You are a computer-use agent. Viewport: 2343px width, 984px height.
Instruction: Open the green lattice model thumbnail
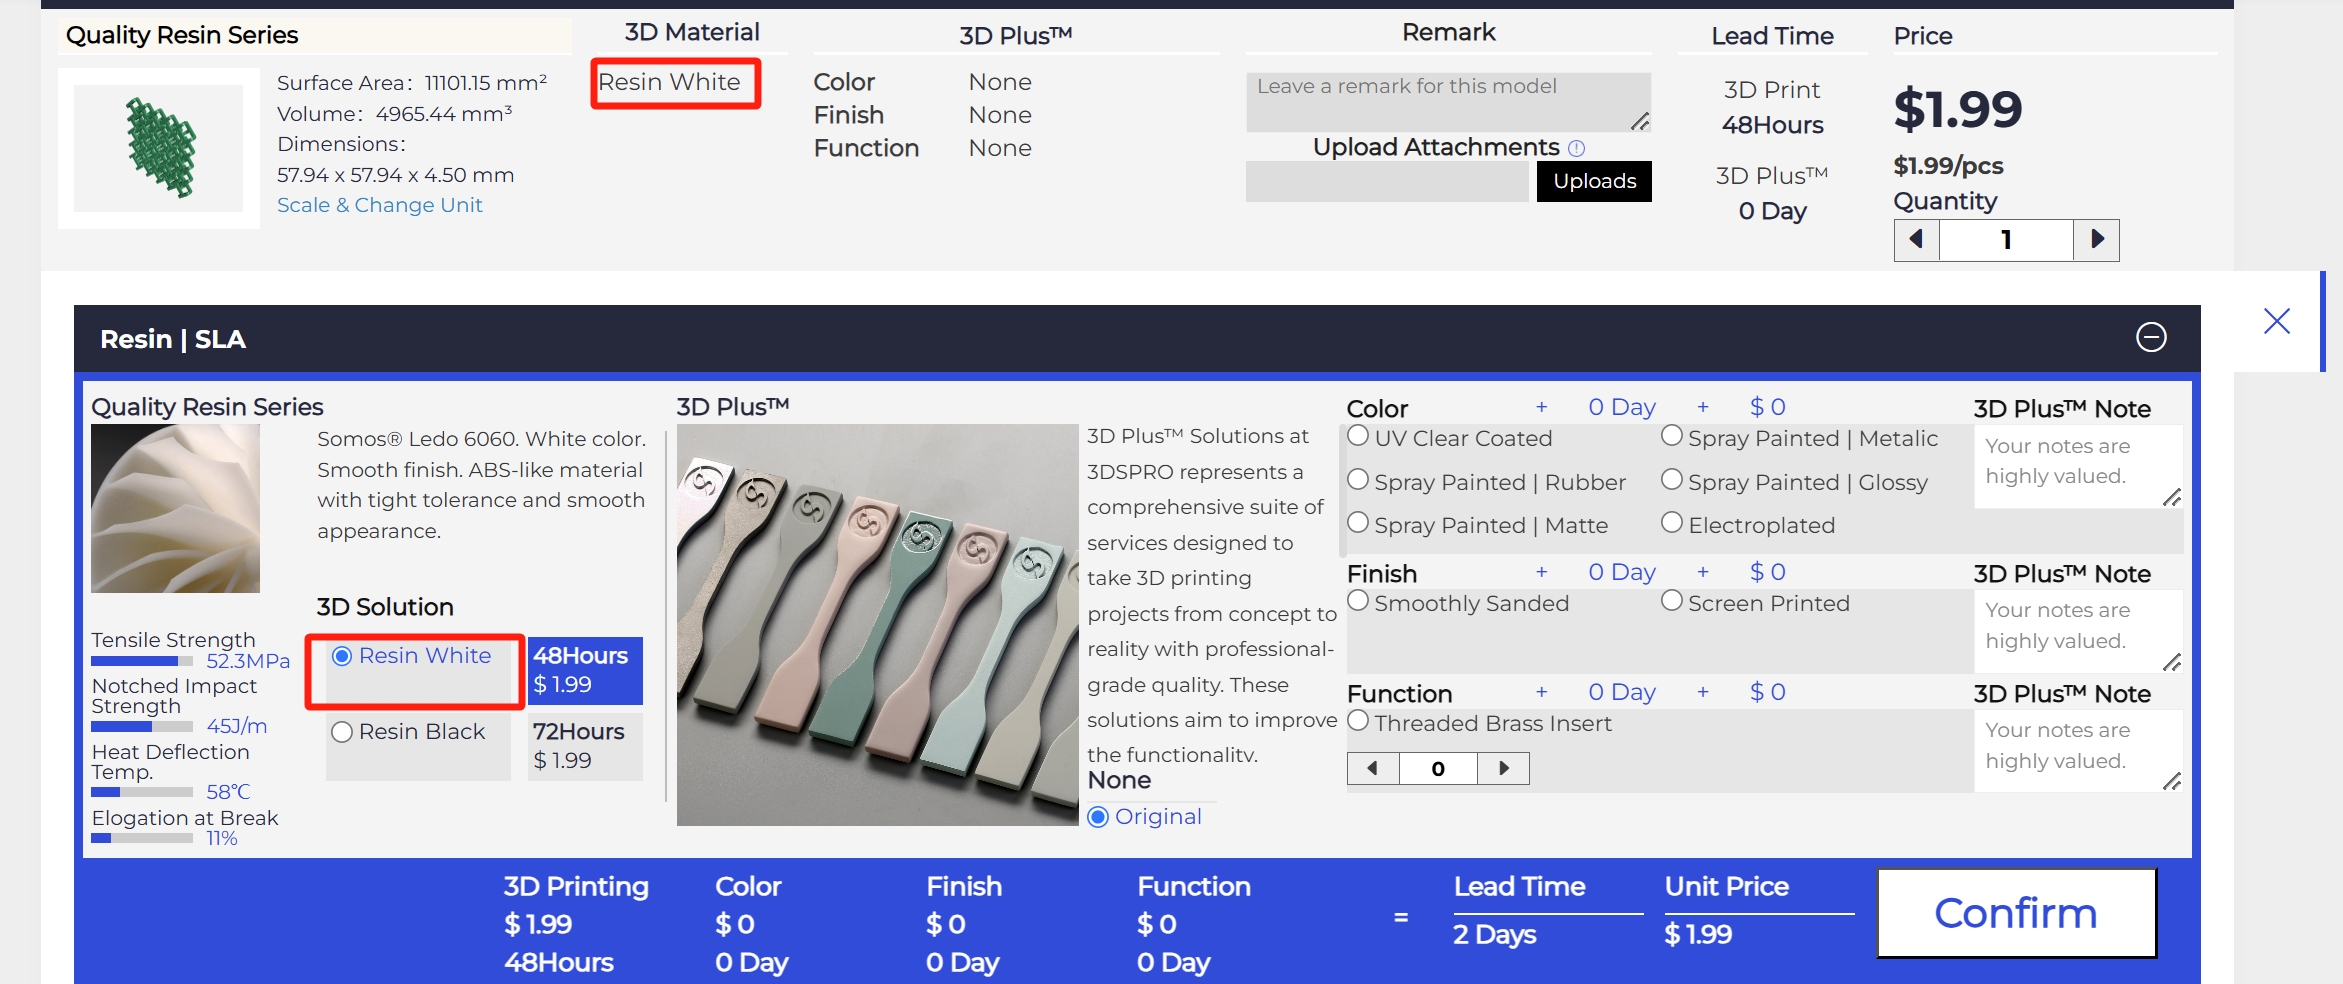pos(159,148)
